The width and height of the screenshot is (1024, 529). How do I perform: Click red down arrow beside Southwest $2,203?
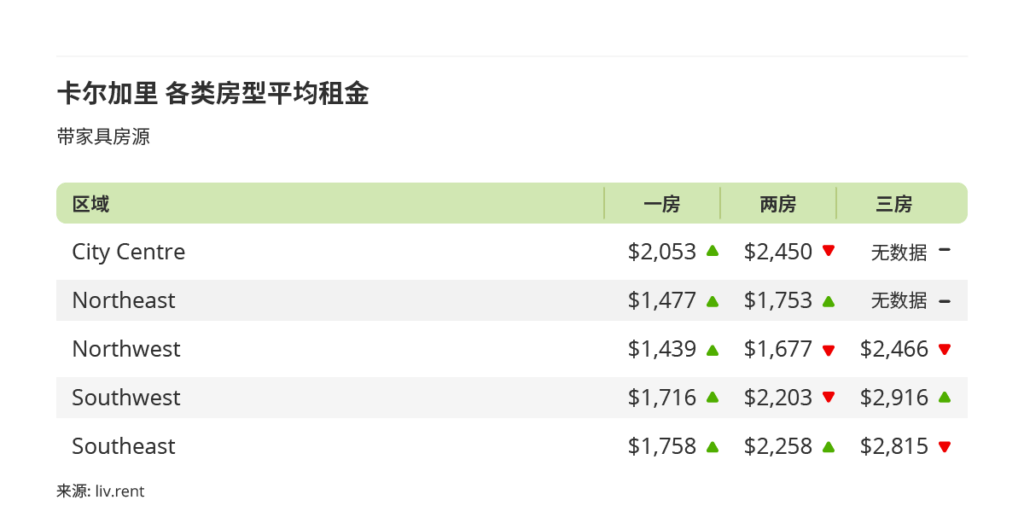828,397
